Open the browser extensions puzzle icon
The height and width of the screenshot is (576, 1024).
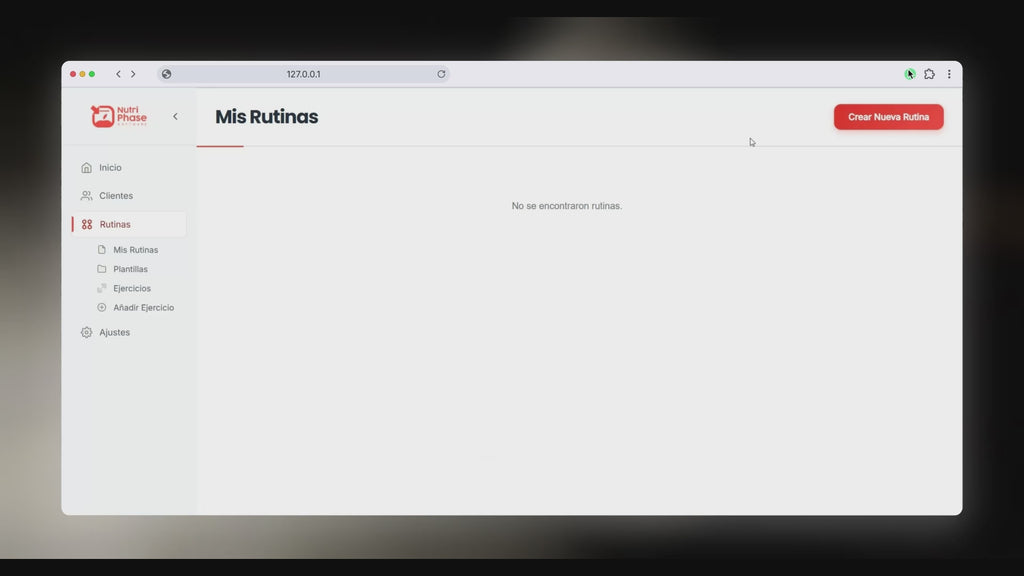(929, 74)
